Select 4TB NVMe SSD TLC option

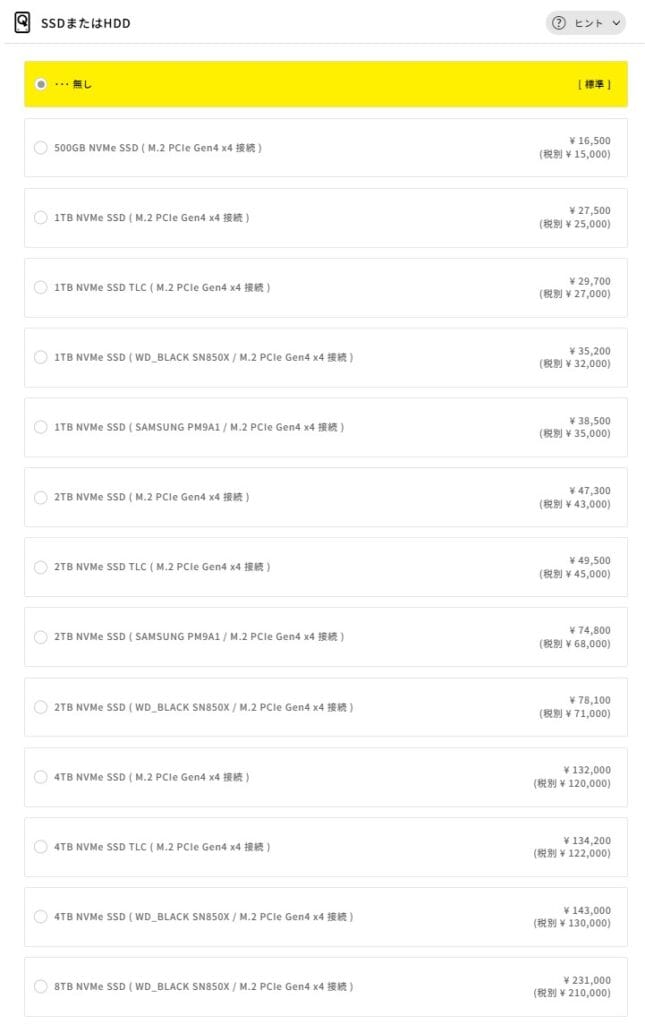(x=41, y=847)
